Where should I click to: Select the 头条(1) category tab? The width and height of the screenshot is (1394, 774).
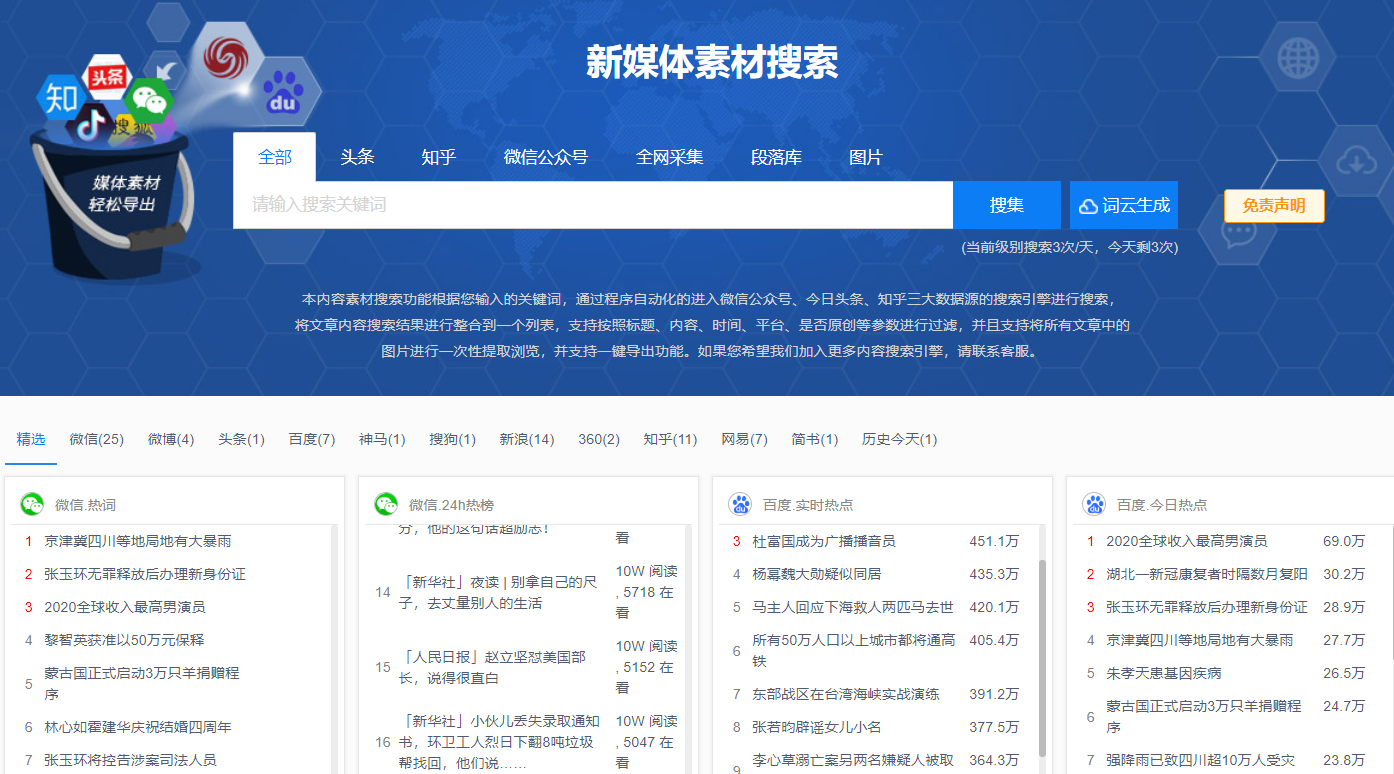(x=242, y=439)
